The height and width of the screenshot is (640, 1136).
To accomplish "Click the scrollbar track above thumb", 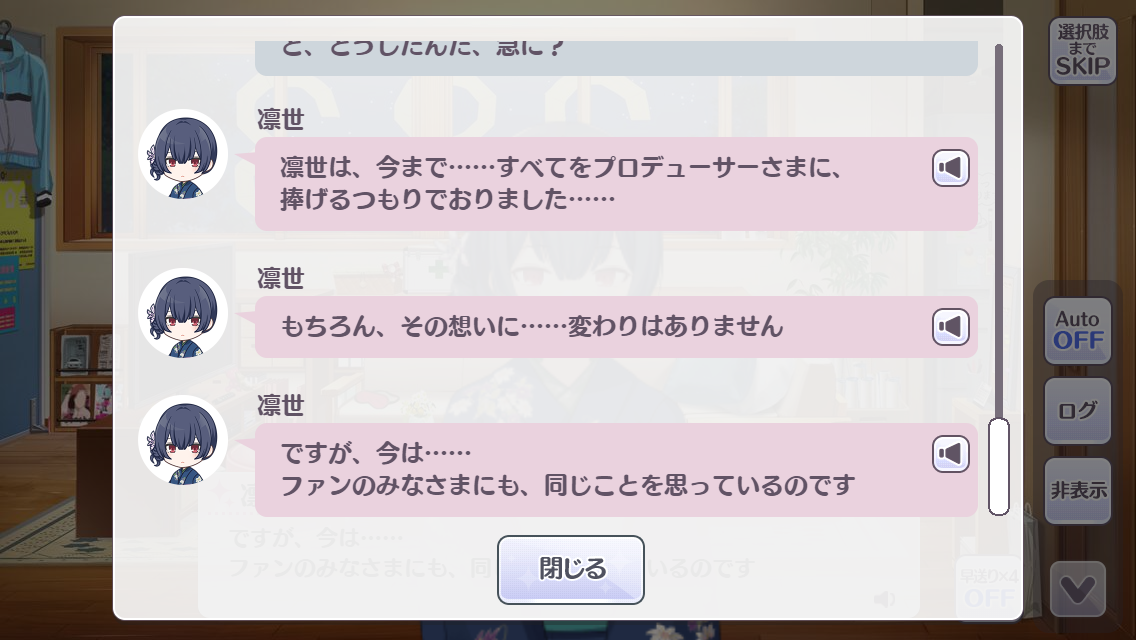I will tap(999, 230).
